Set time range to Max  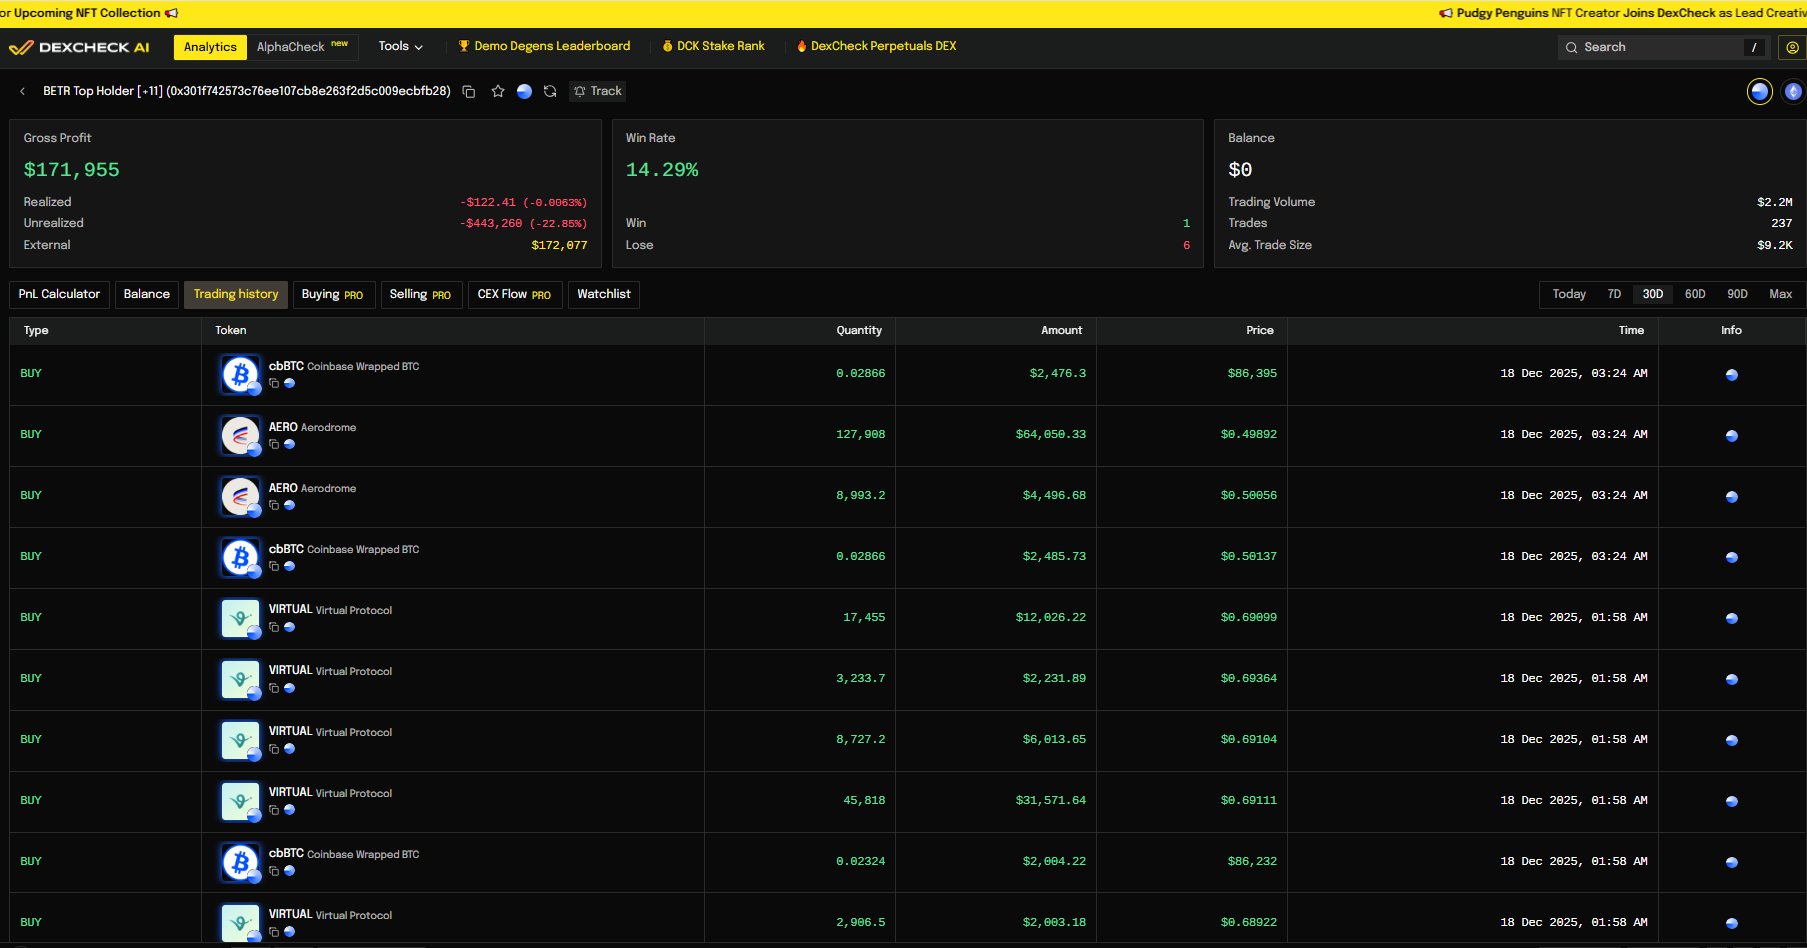pyautogui.click(x=1780, y=294)
